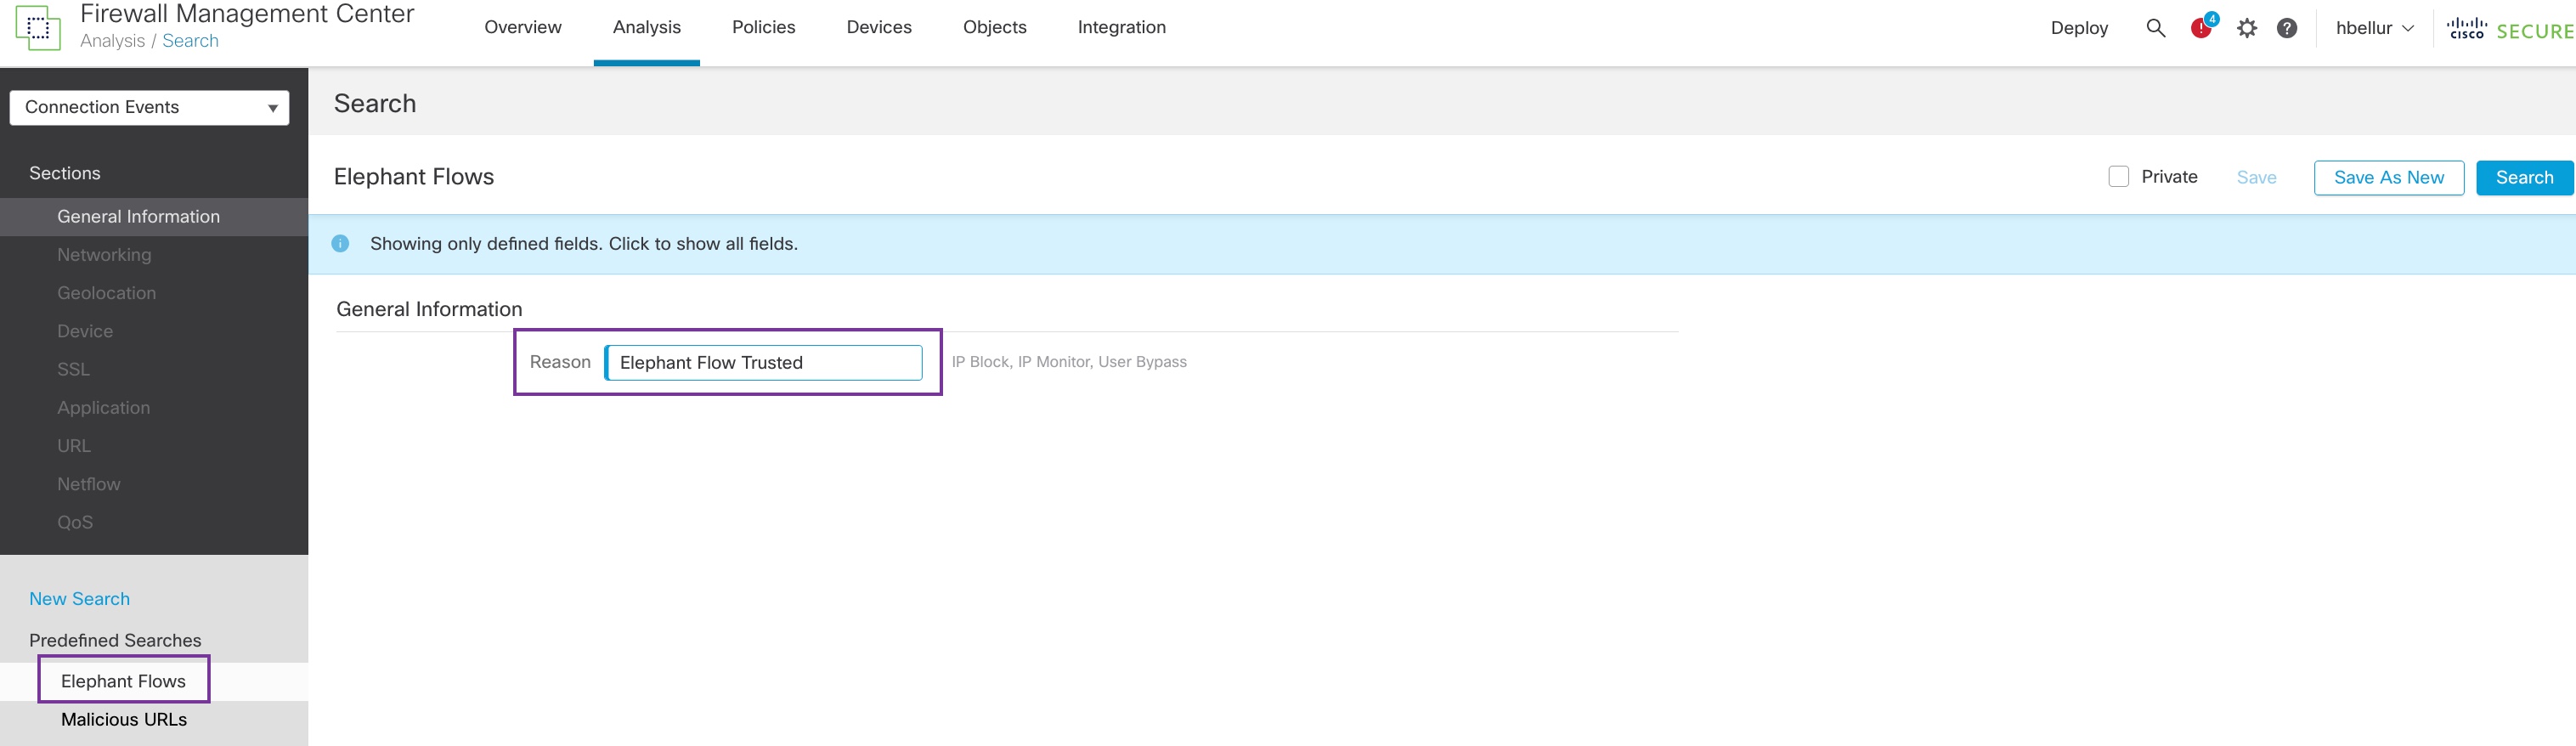
Task: Open the Policies menu
Action: (x=763, y=28)
